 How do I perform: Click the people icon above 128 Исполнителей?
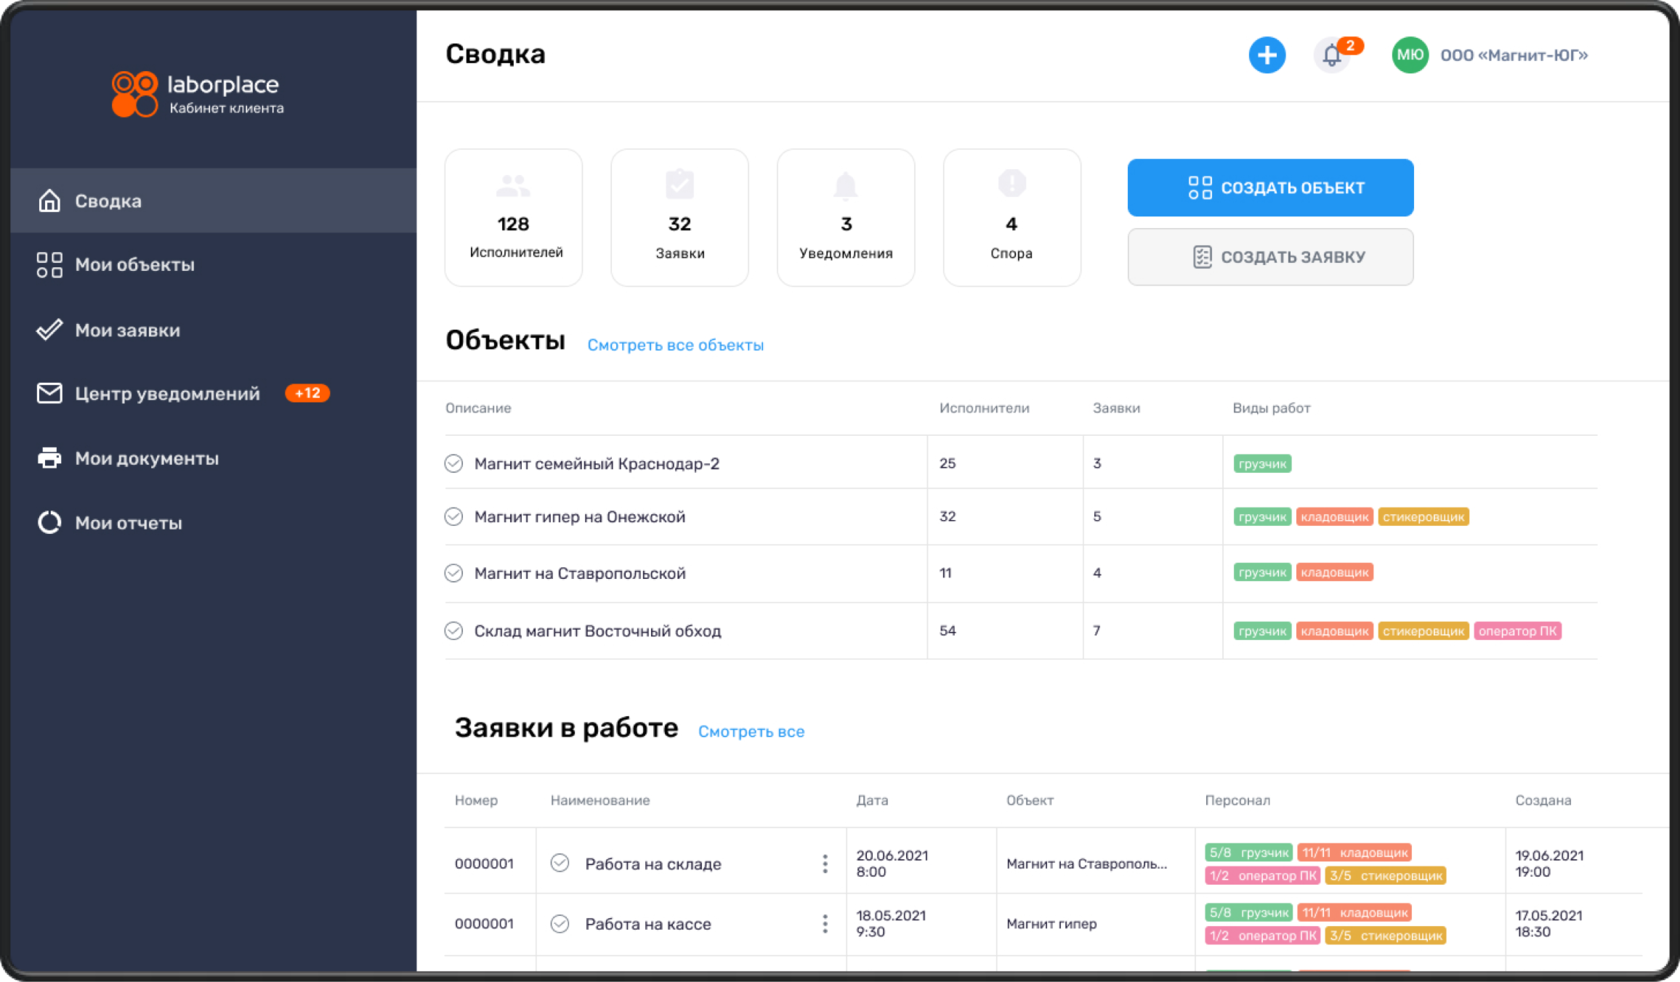(513, 185)
